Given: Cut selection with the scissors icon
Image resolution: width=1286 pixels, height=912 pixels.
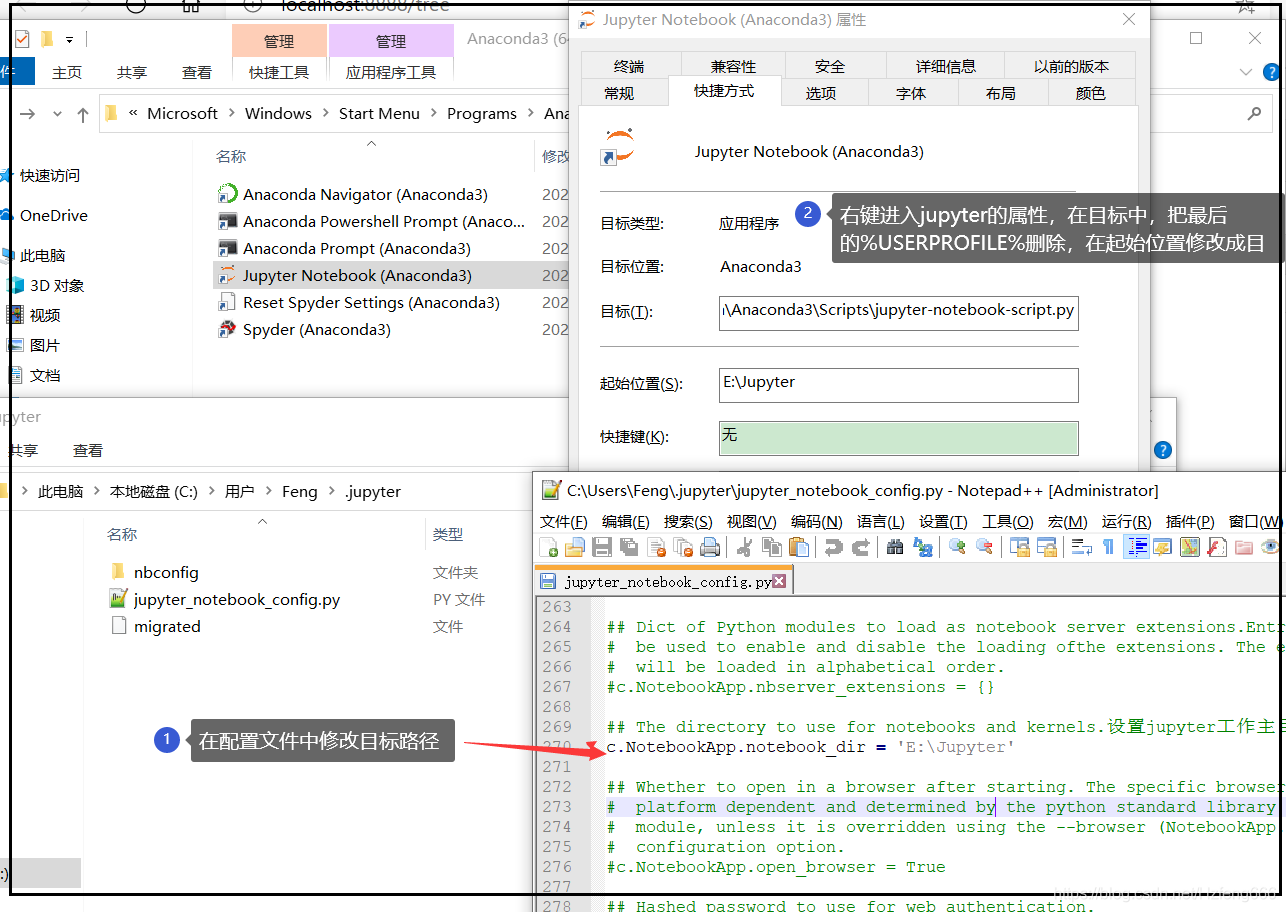Looking at the screenshot, I should point(742,547).
